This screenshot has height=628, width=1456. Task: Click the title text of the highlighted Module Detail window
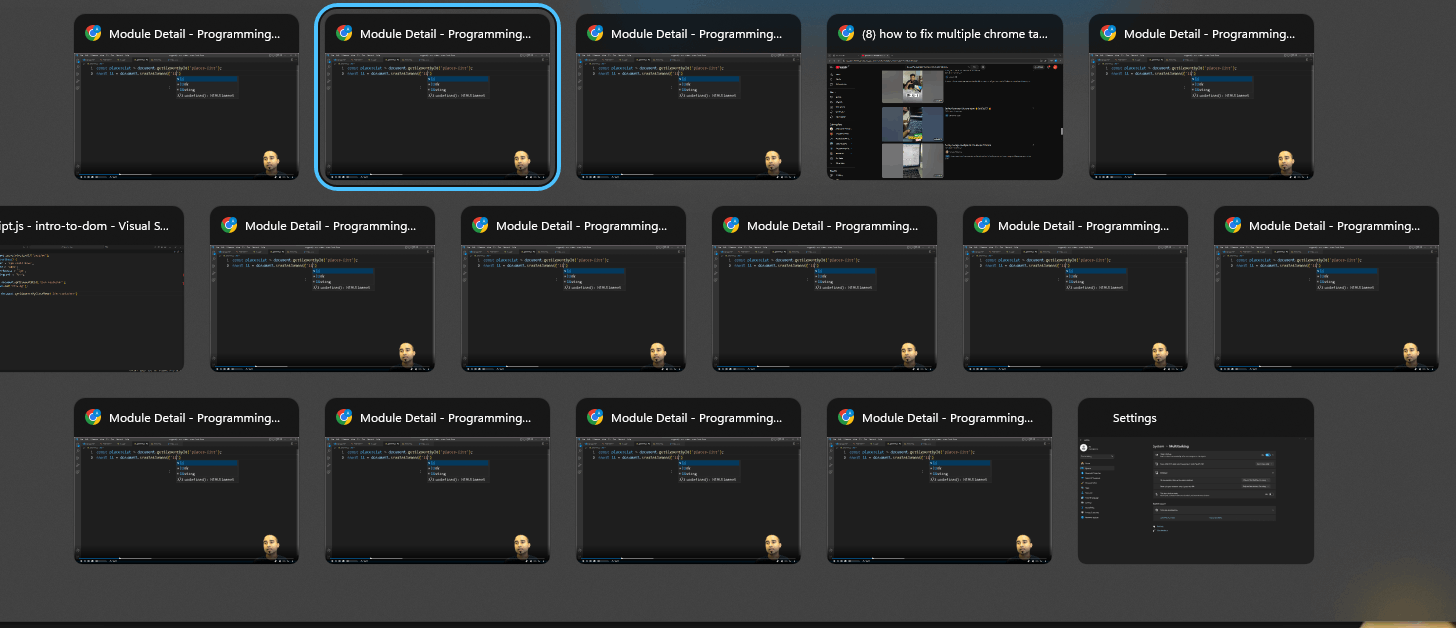446,34
